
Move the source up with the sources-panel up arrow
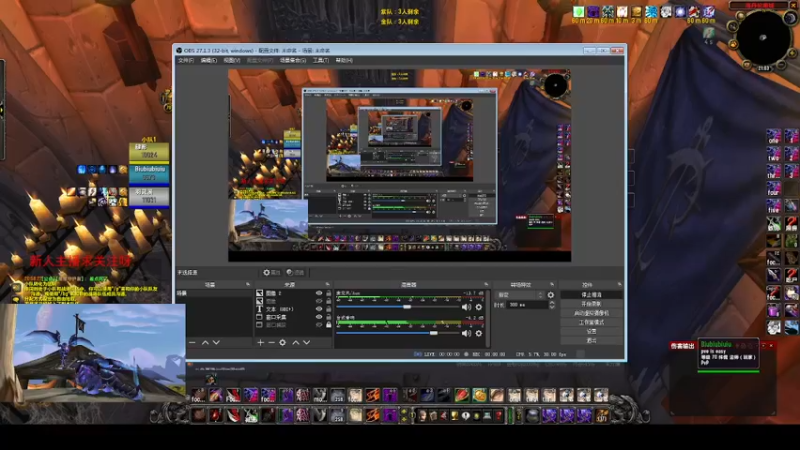(x=295, y=342)
